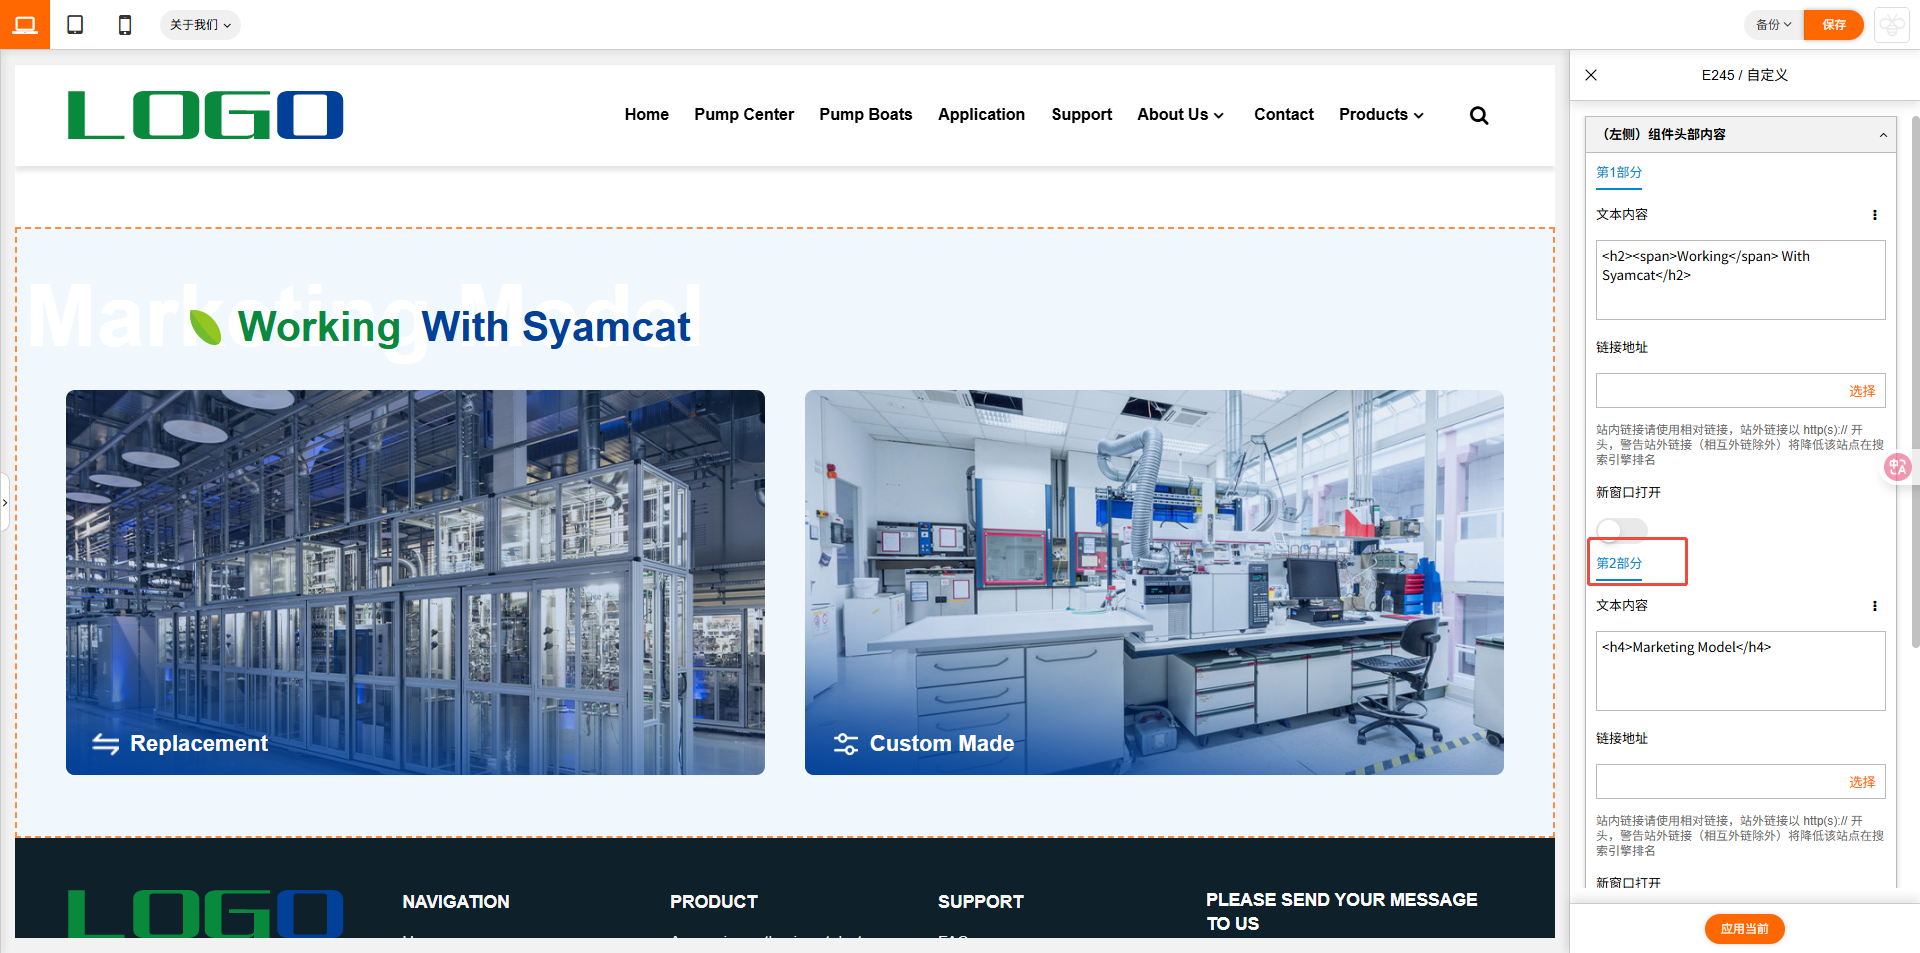Click the E245 / 自定义 panel title

[x=1745, y=75]
